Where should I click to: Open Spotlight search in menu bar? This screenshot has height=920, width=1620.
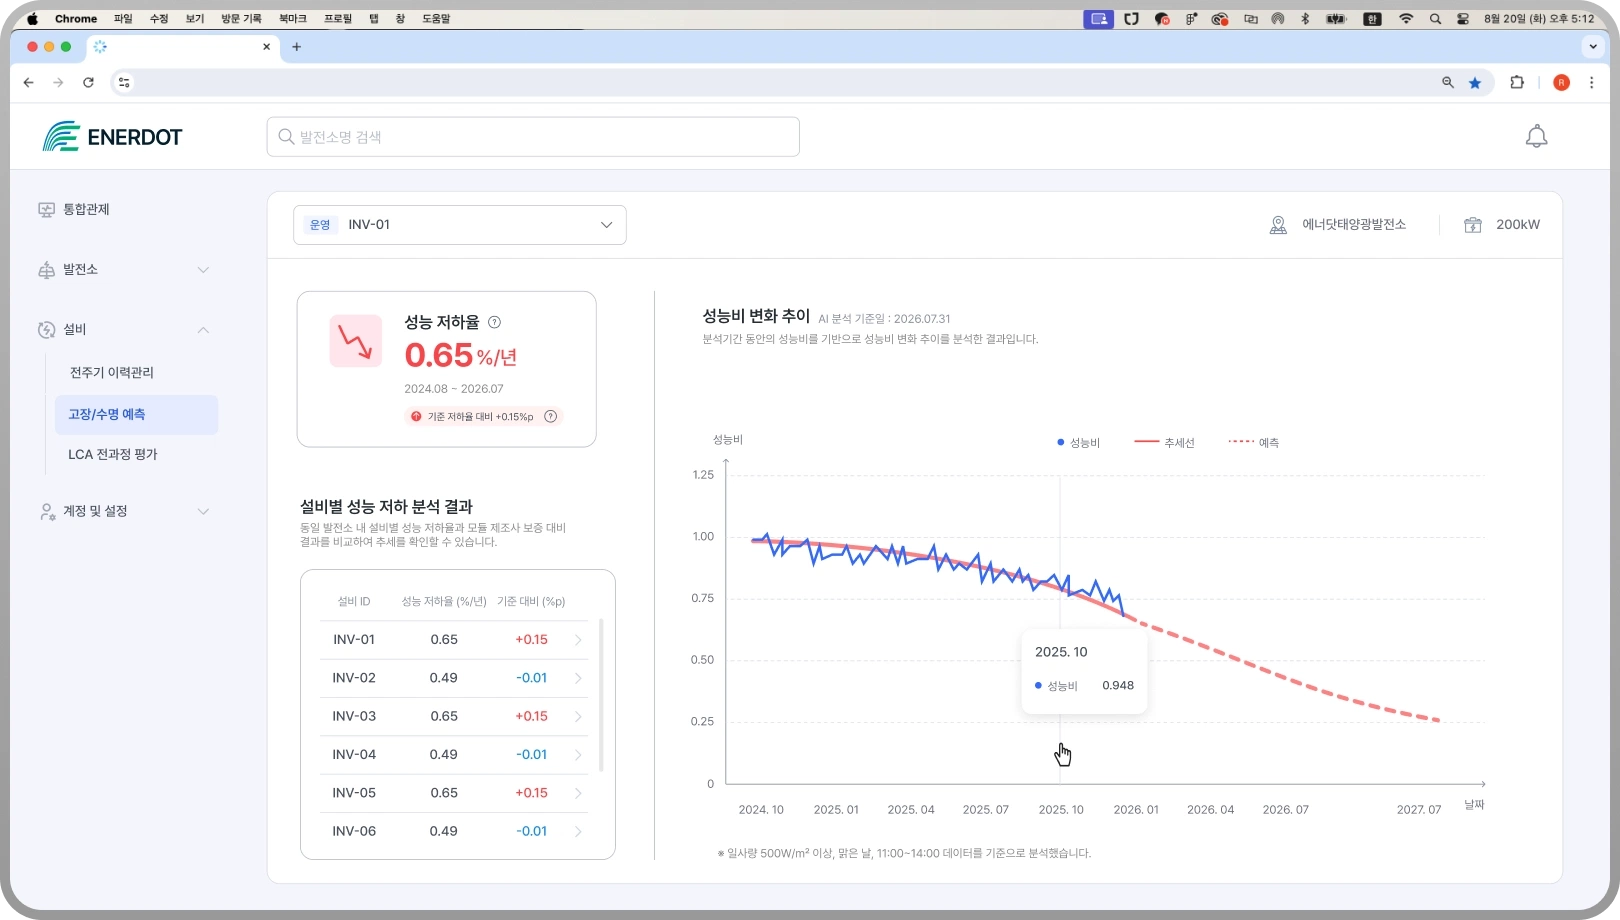[1435, 19]
